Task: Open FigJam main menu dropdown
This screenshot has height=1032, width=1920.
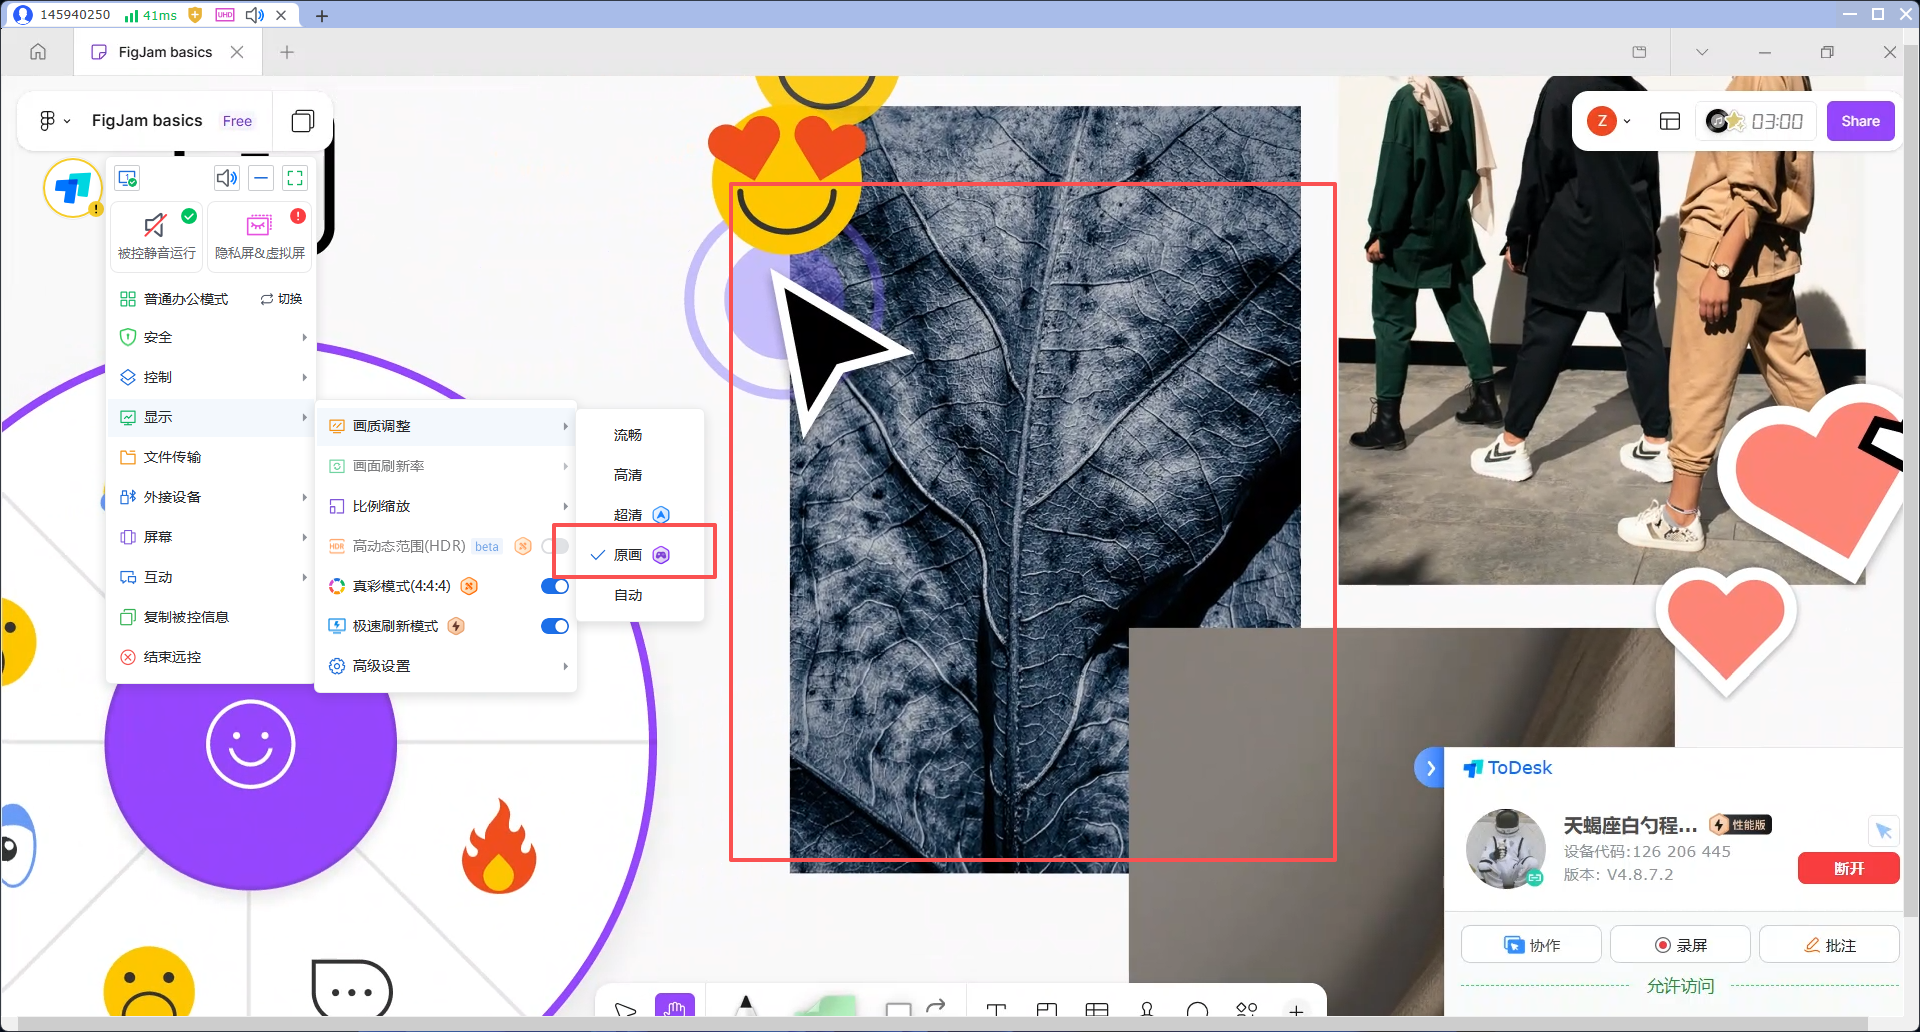Action: (54, 121)
